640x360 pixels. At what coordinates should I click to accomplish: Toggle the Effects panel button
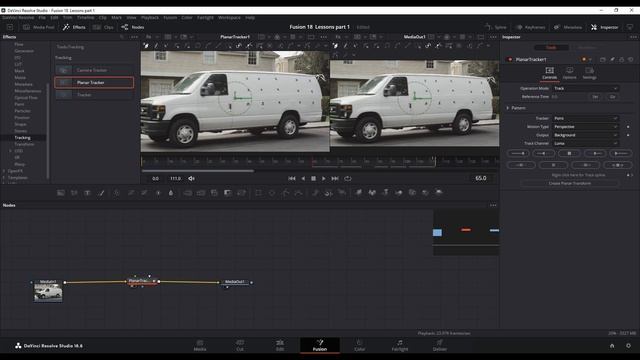(74, 27)
